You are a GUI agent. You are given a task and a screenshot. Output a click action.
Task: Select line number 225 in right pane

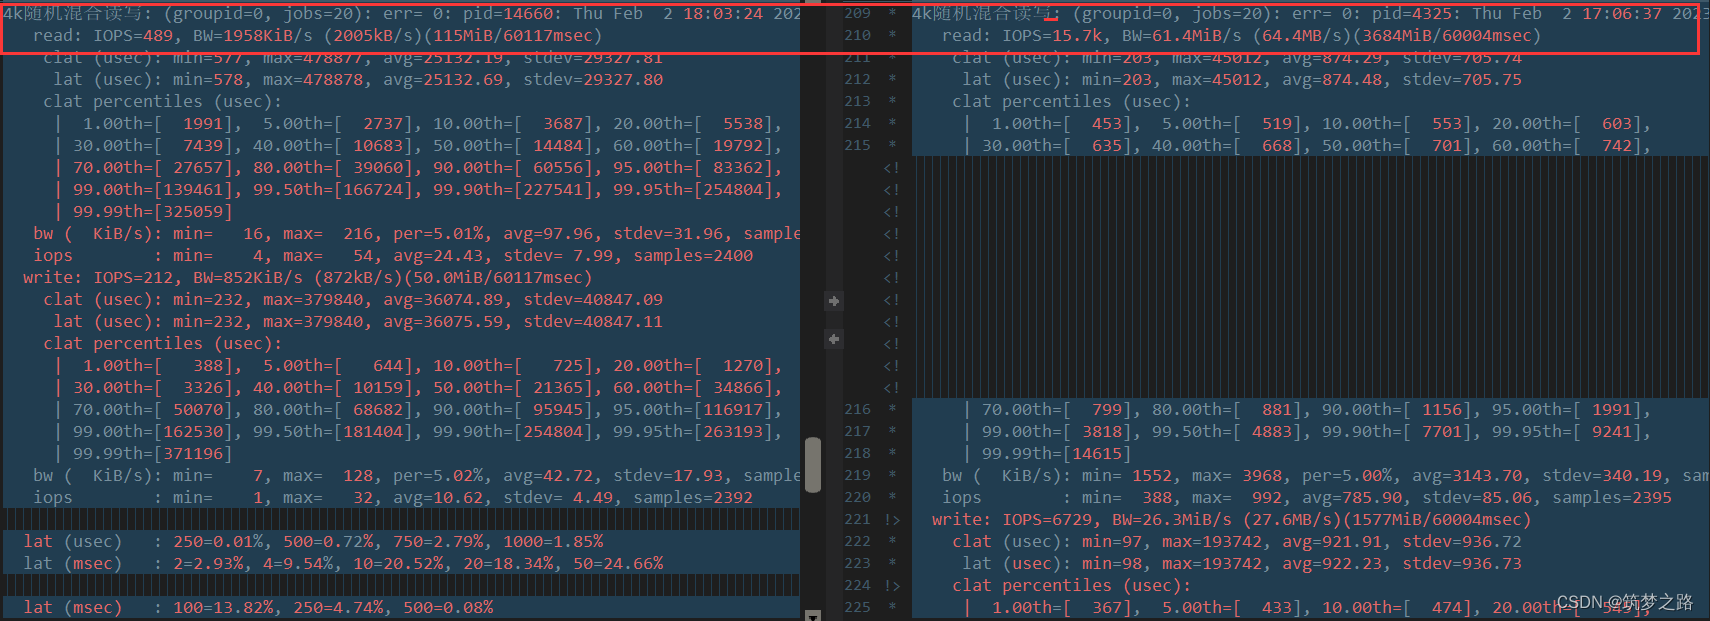857,607
